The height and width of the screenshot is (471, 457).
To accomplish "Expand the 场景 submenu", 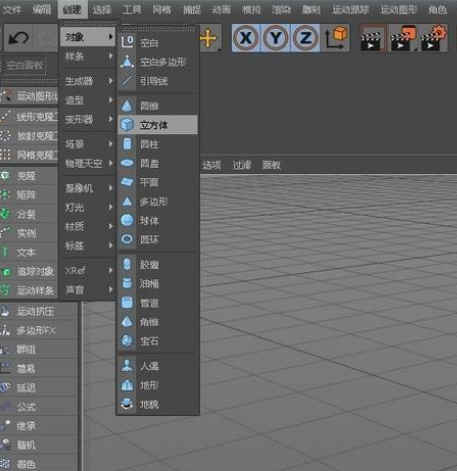I will pyautogui.click(x=87, y=144).
